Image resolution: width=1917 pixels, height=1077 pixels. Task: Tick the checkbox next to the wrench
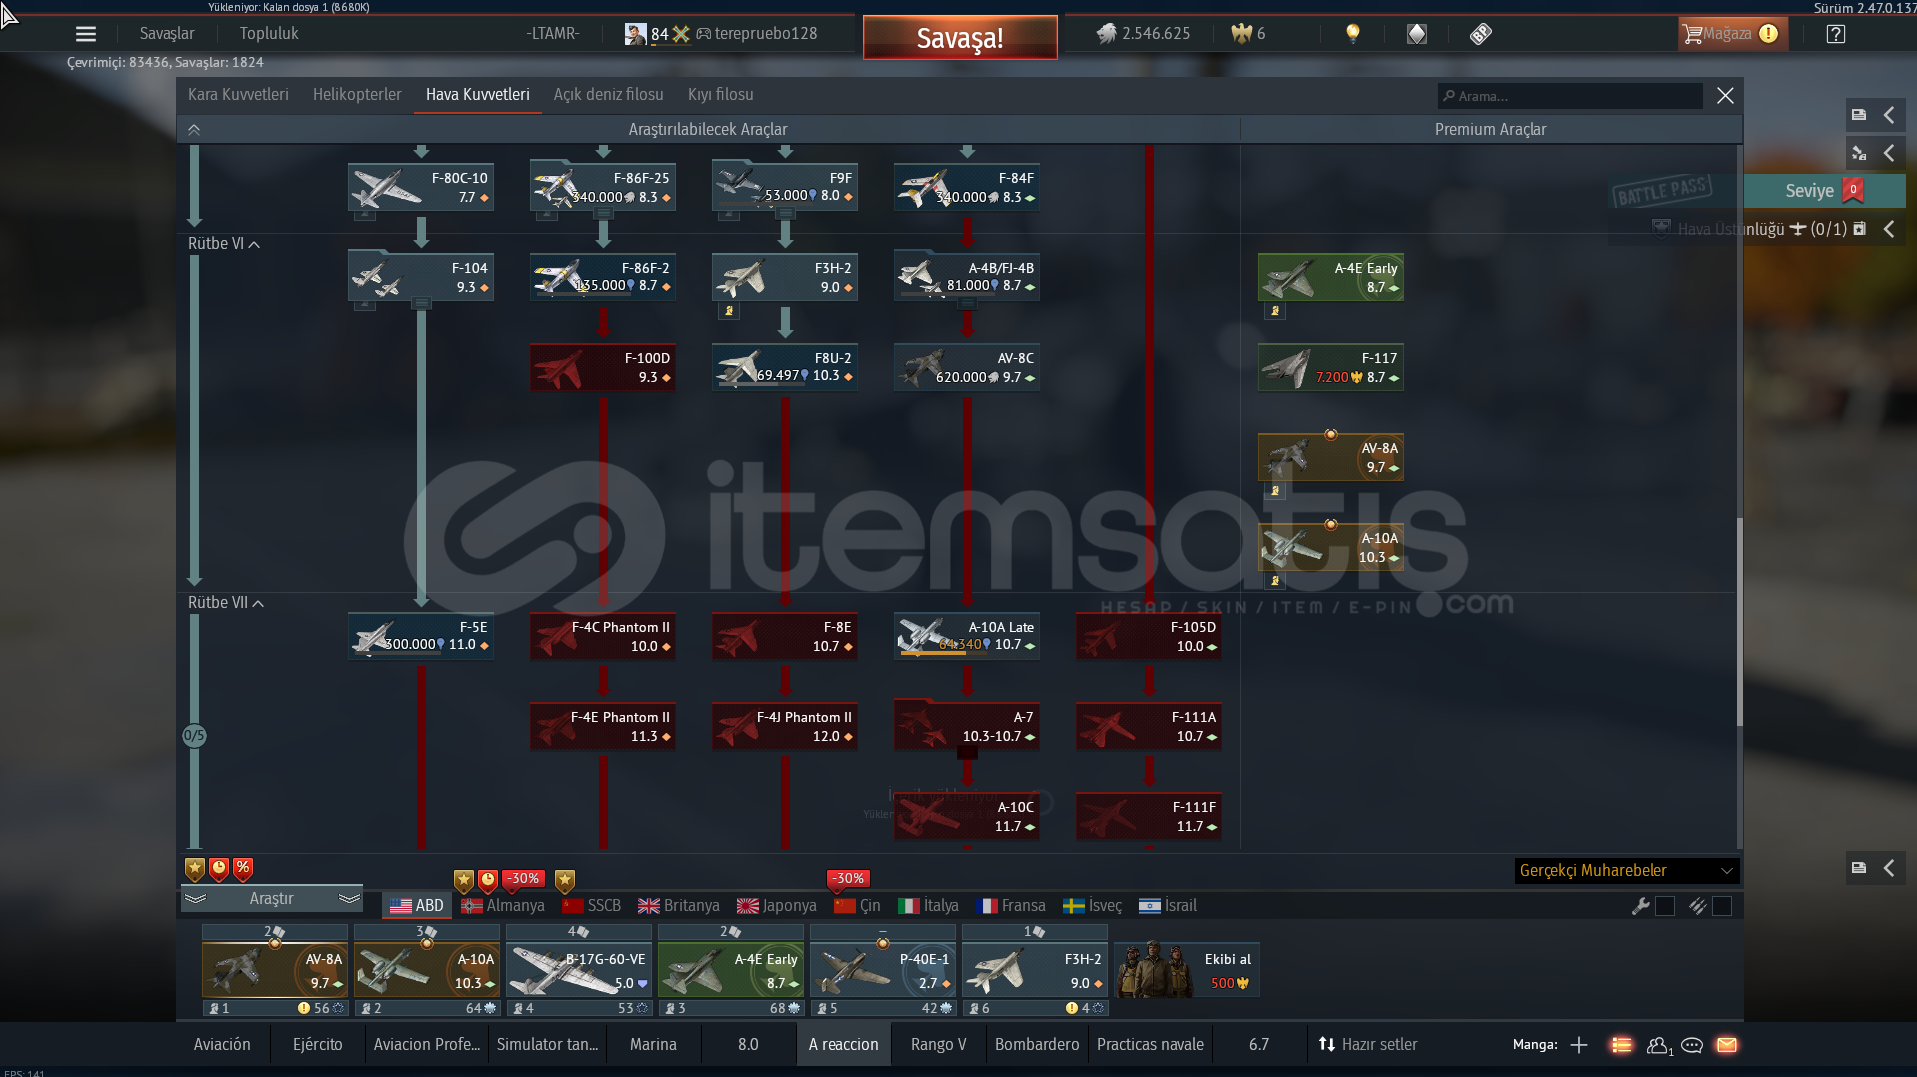point(1665,906)
